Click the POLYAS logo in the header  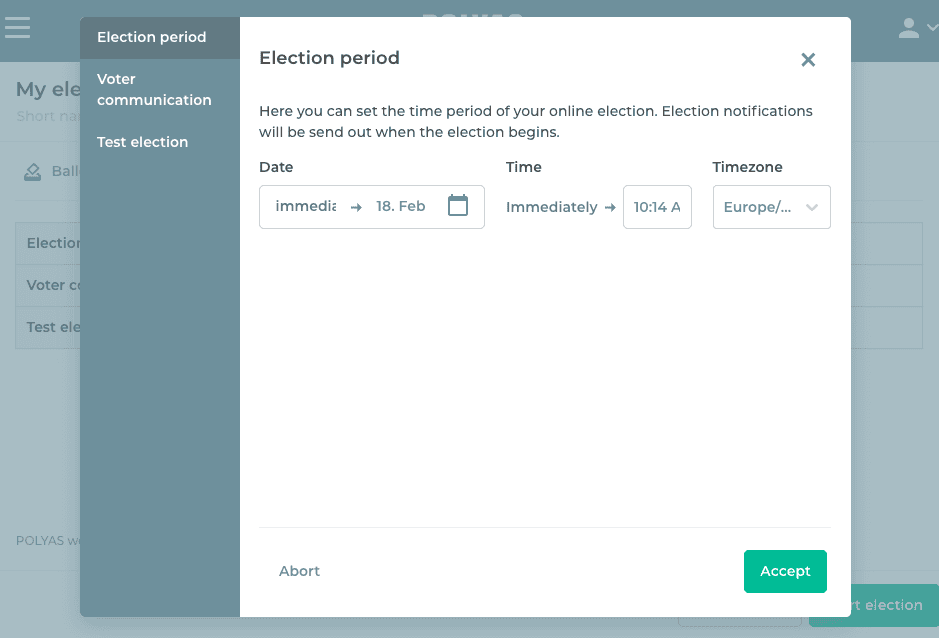[x=472, y=14]
